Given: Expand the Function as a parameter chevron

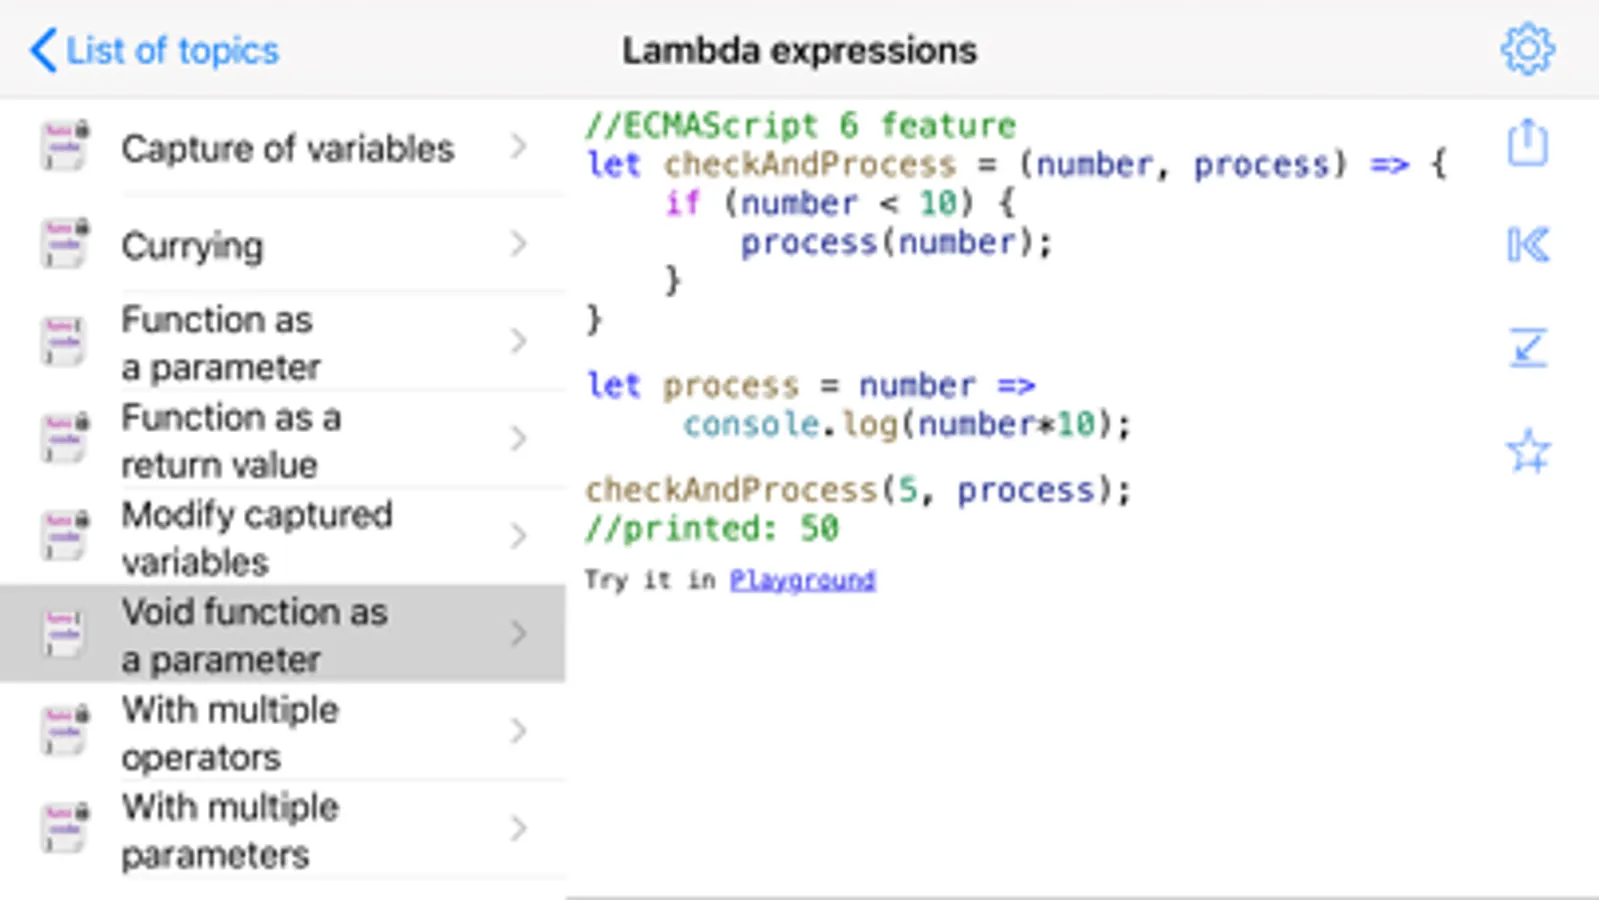Looking at the screenshot, I should click(518, 342).
